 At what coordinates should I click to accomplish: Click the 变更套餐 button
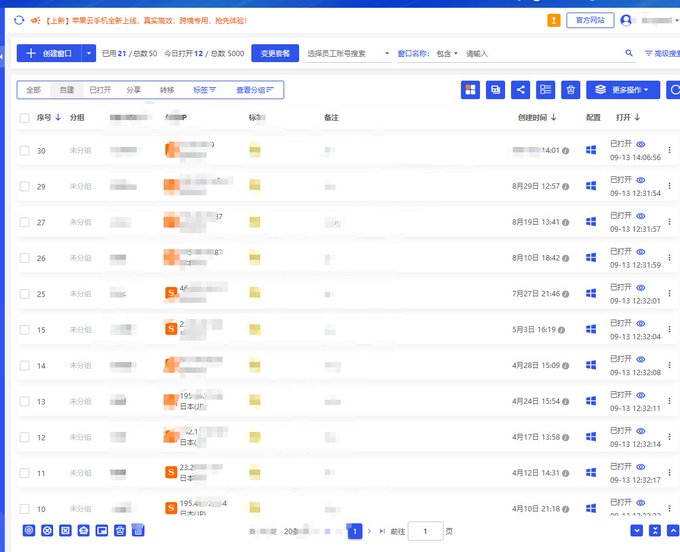[275, 53]
